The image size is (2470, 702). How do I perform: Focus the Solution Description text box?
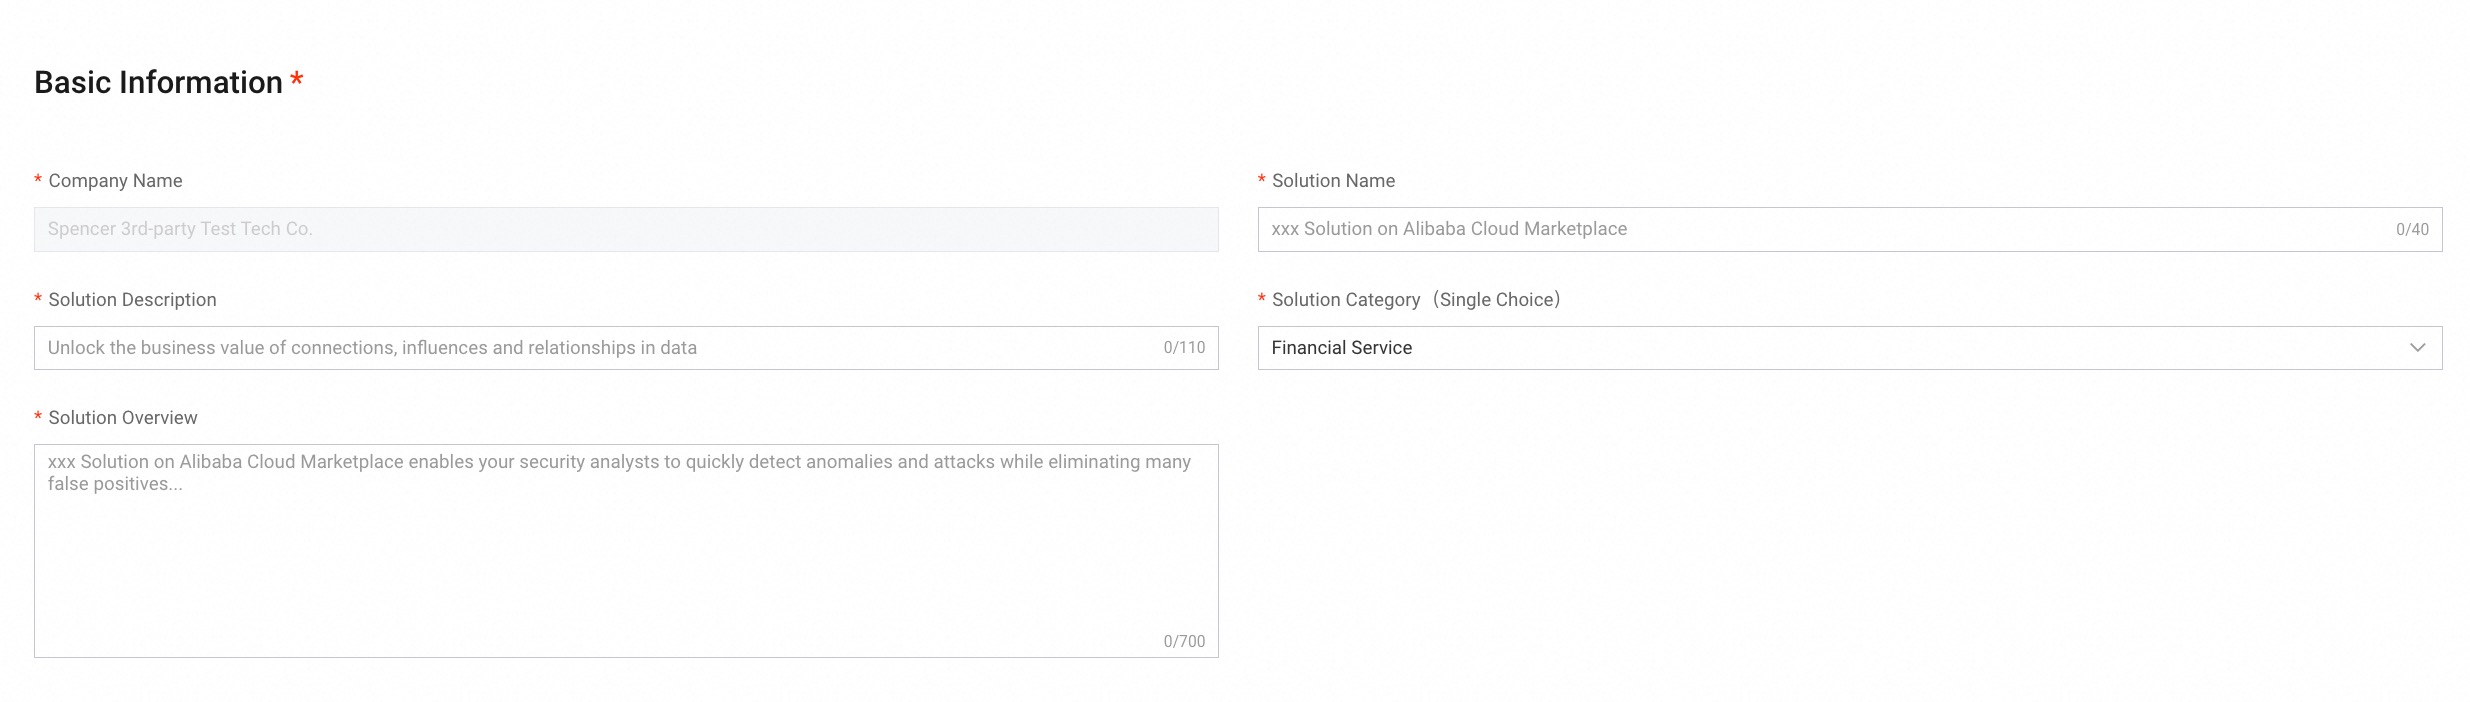(x=600, y=348)
